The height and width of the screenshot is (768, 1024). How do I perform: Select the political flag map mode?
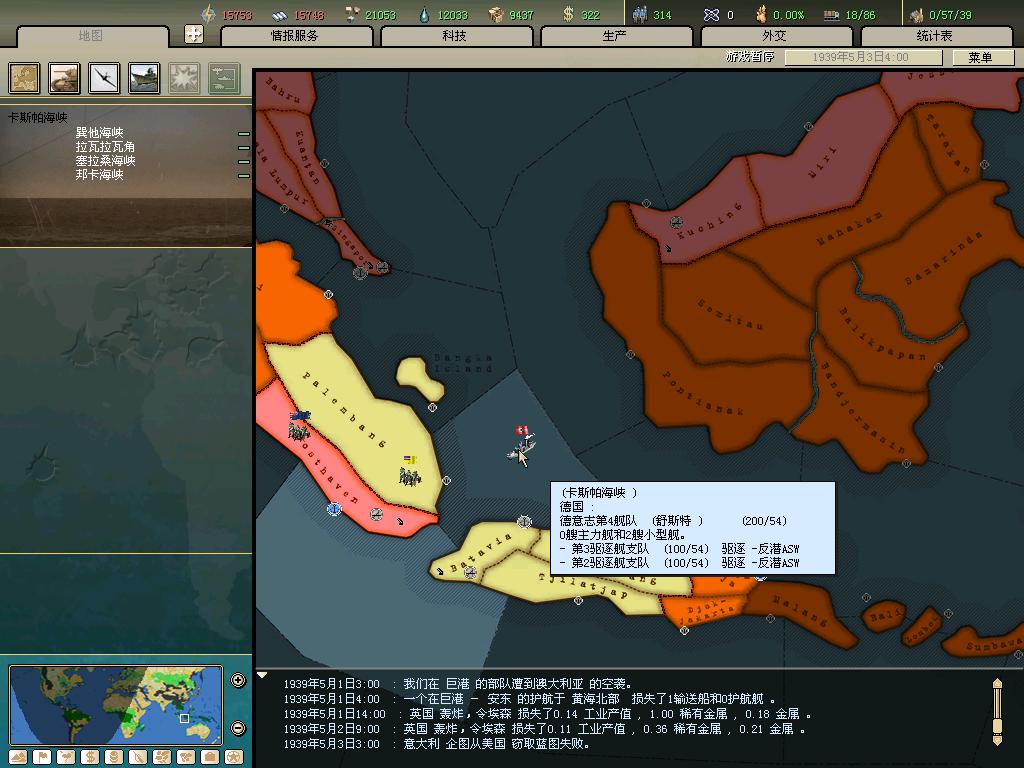coord(42,758)
